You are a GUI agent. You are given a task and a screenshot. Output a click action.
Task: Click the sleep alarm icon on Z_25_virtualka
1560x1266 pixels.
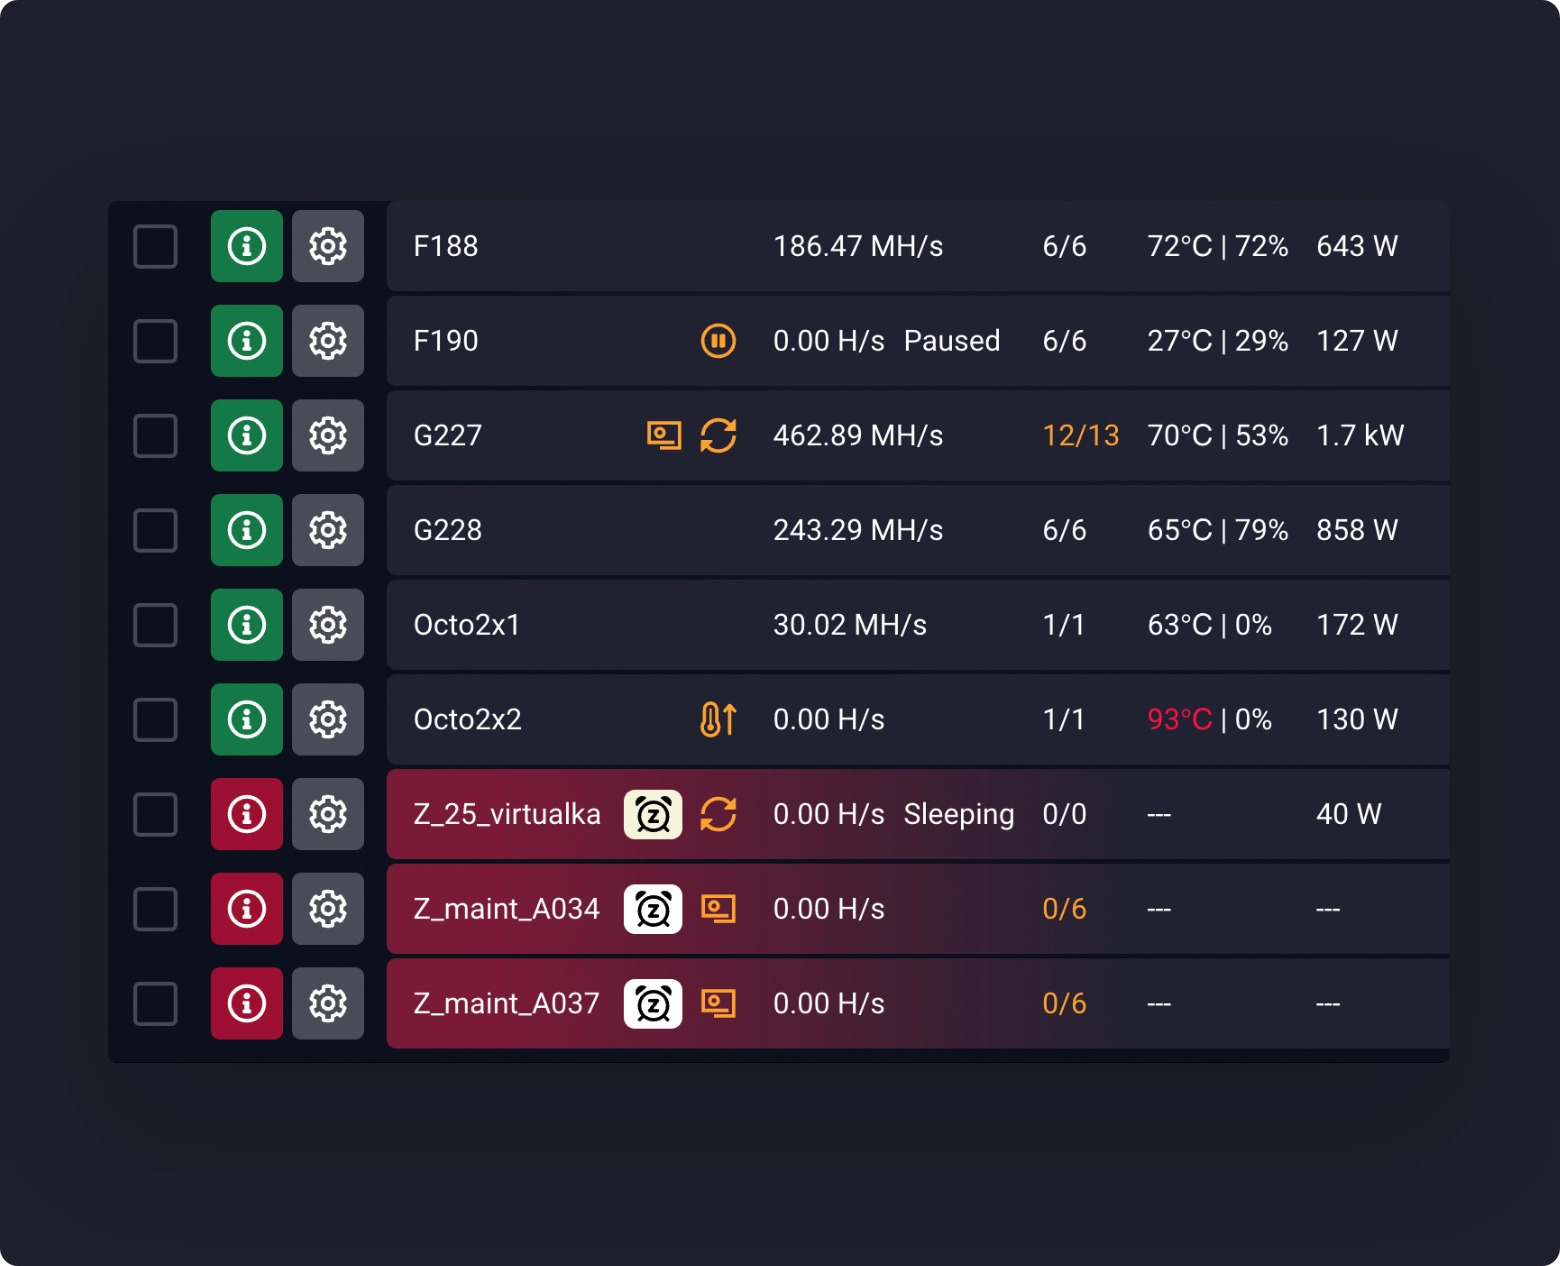pos(653,814)
